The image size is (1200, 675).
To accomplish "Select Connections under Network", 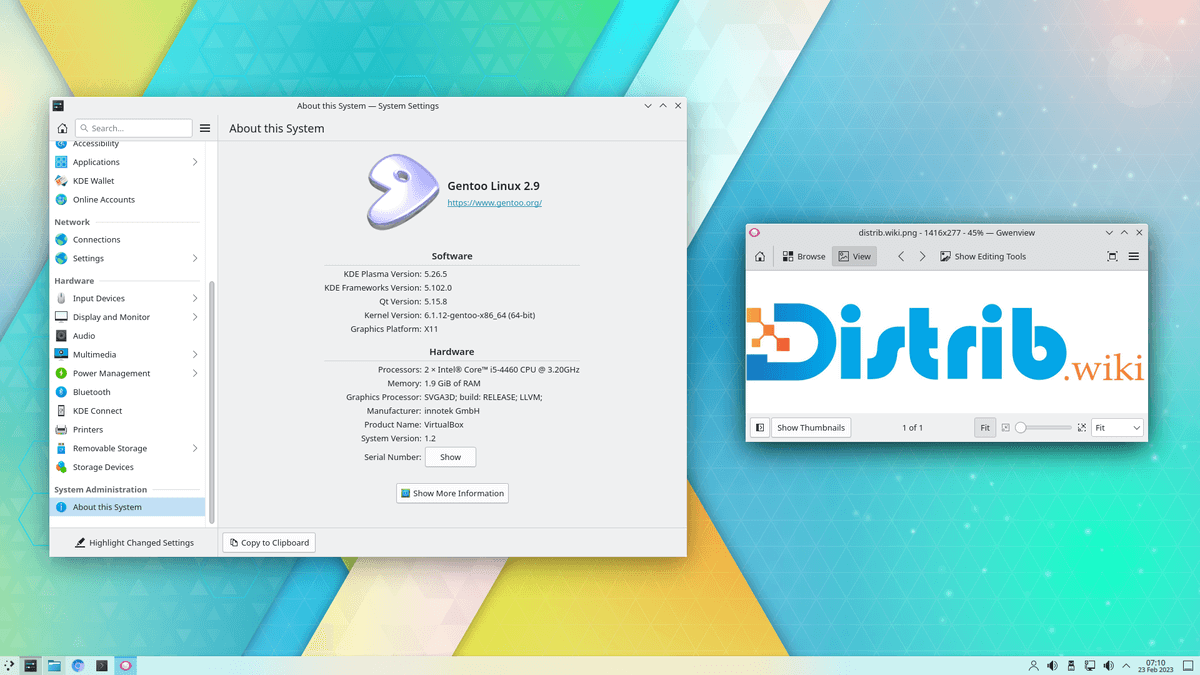I will [128, 240].
